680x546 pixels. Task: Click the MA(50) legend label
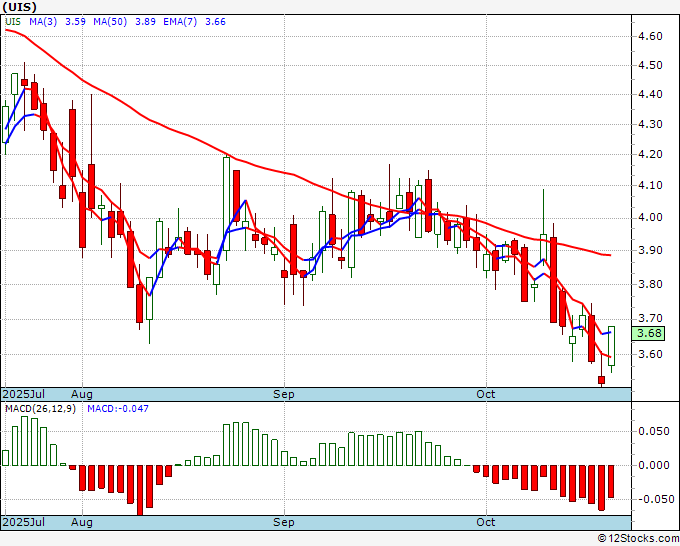[x=110, y=22]
